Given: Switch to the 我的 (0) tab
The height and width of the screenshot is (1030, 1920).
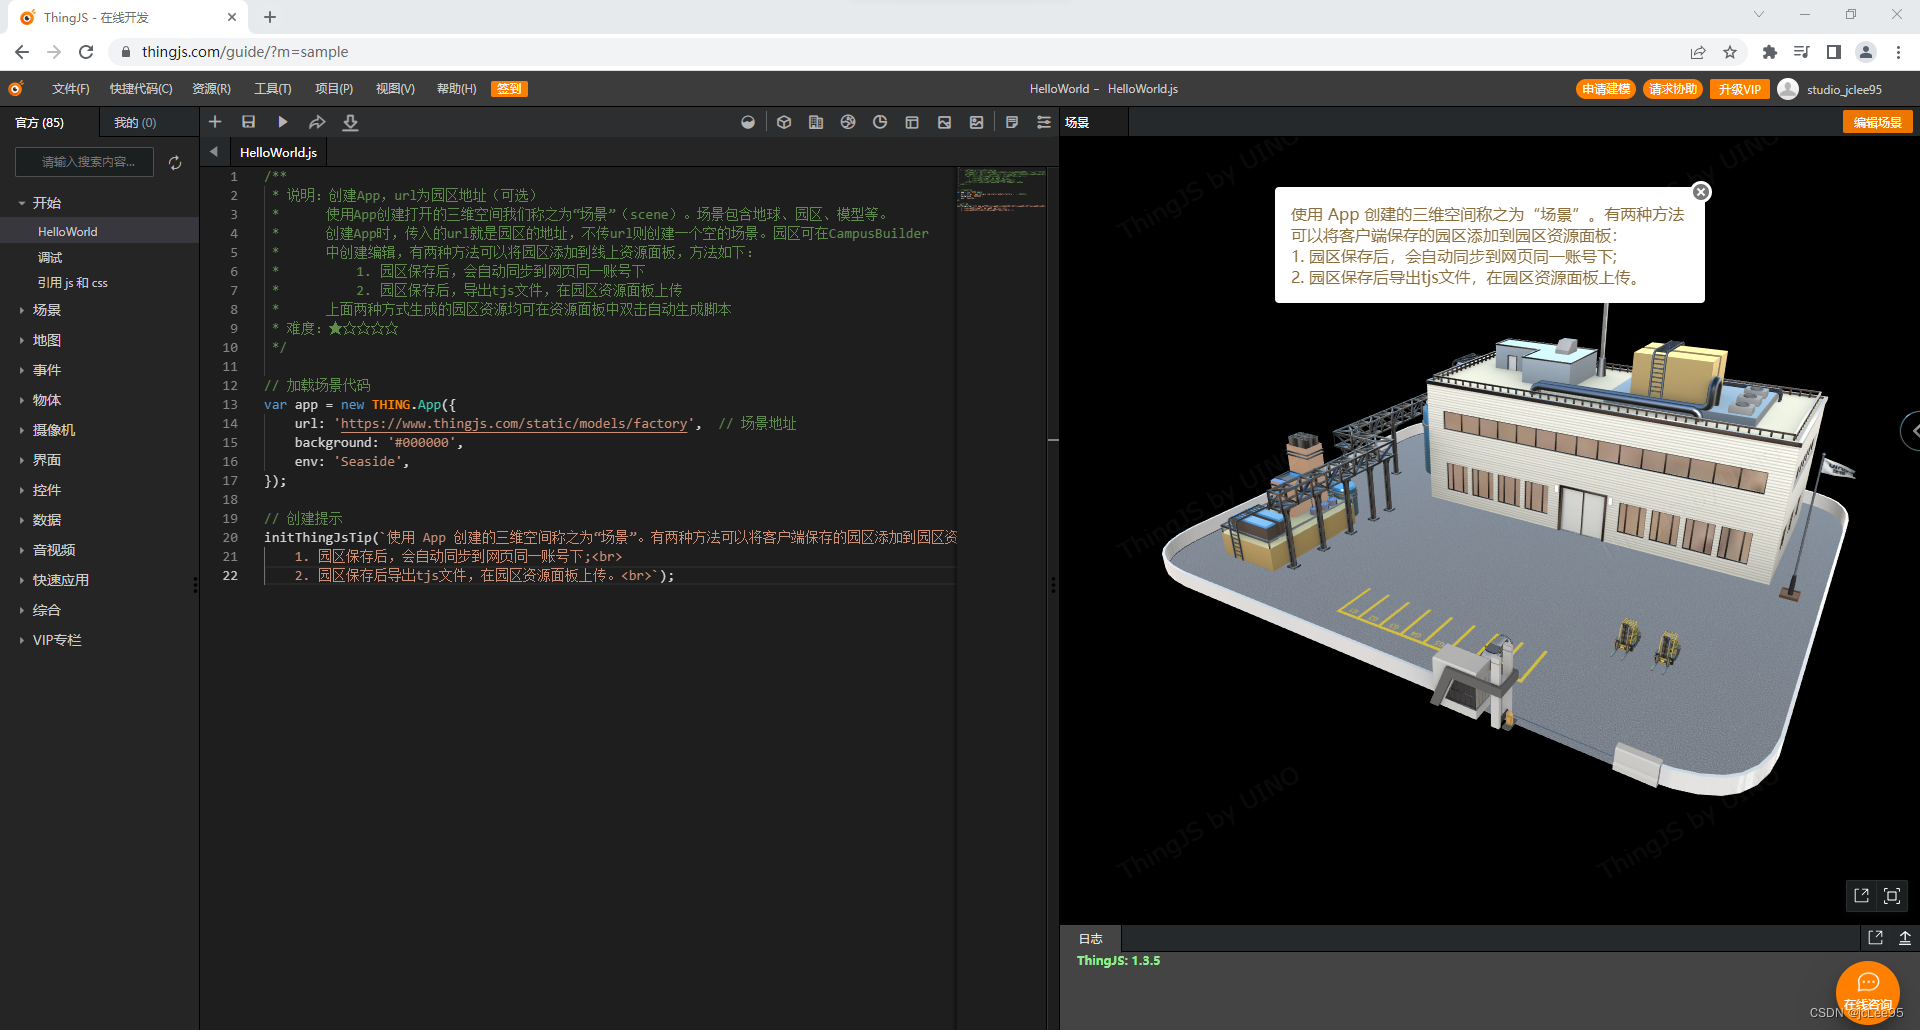Looking at the screenshot, I should (x=135, y=123).
